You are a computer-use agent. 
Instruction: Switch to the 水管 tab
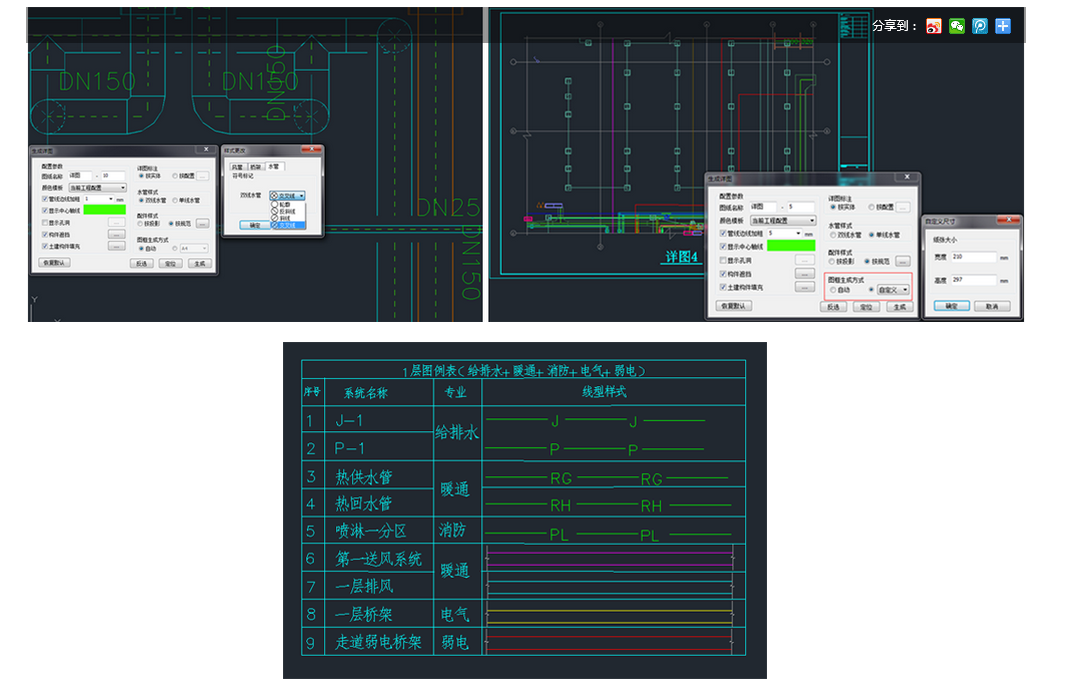click(274, 166)
